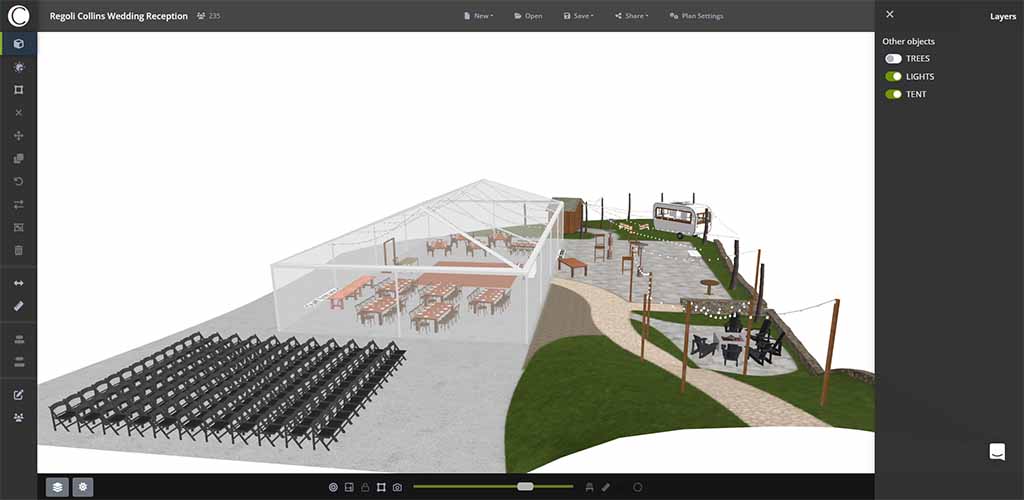The height and width of the screenshot is (500, 1024).
Task: Select the ruler measure tool in sidebar
Action: point(18,306)
